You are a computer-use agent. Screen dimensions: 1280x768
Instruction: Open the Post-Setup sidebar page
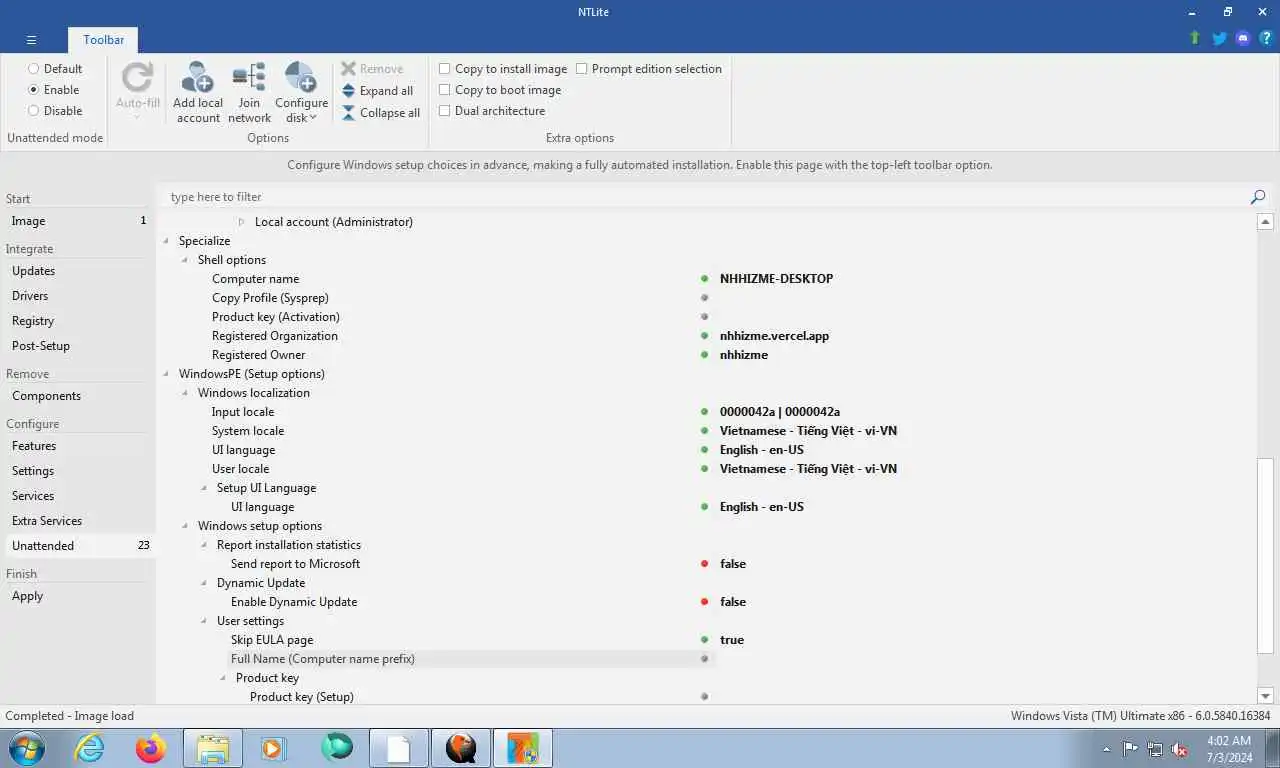[x=78, y=346]
